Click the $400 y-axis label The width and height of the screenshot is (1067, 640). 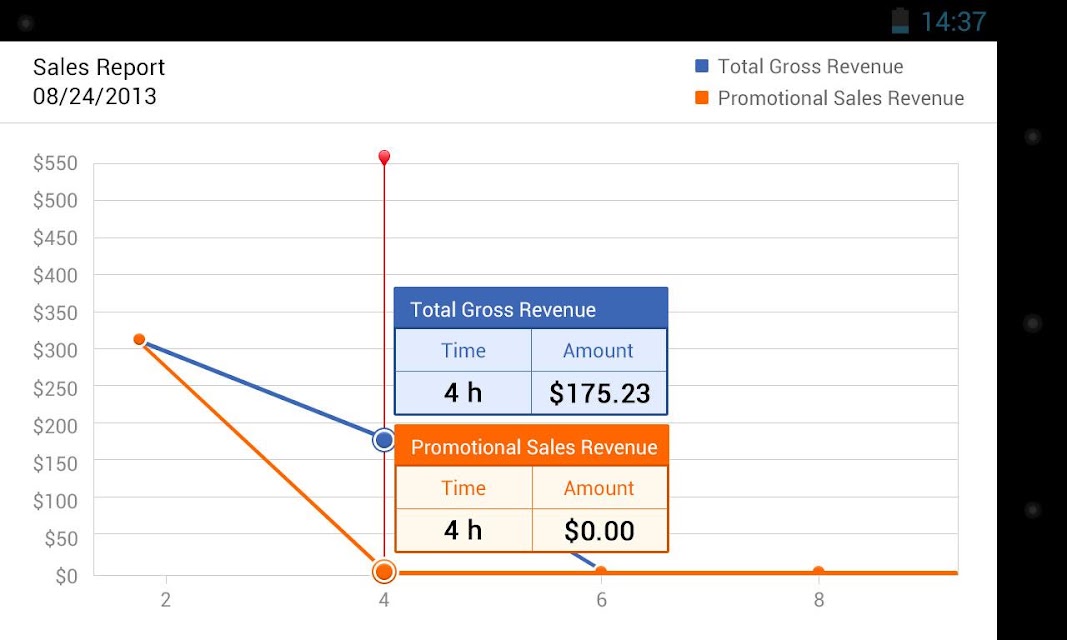point(55,275)
